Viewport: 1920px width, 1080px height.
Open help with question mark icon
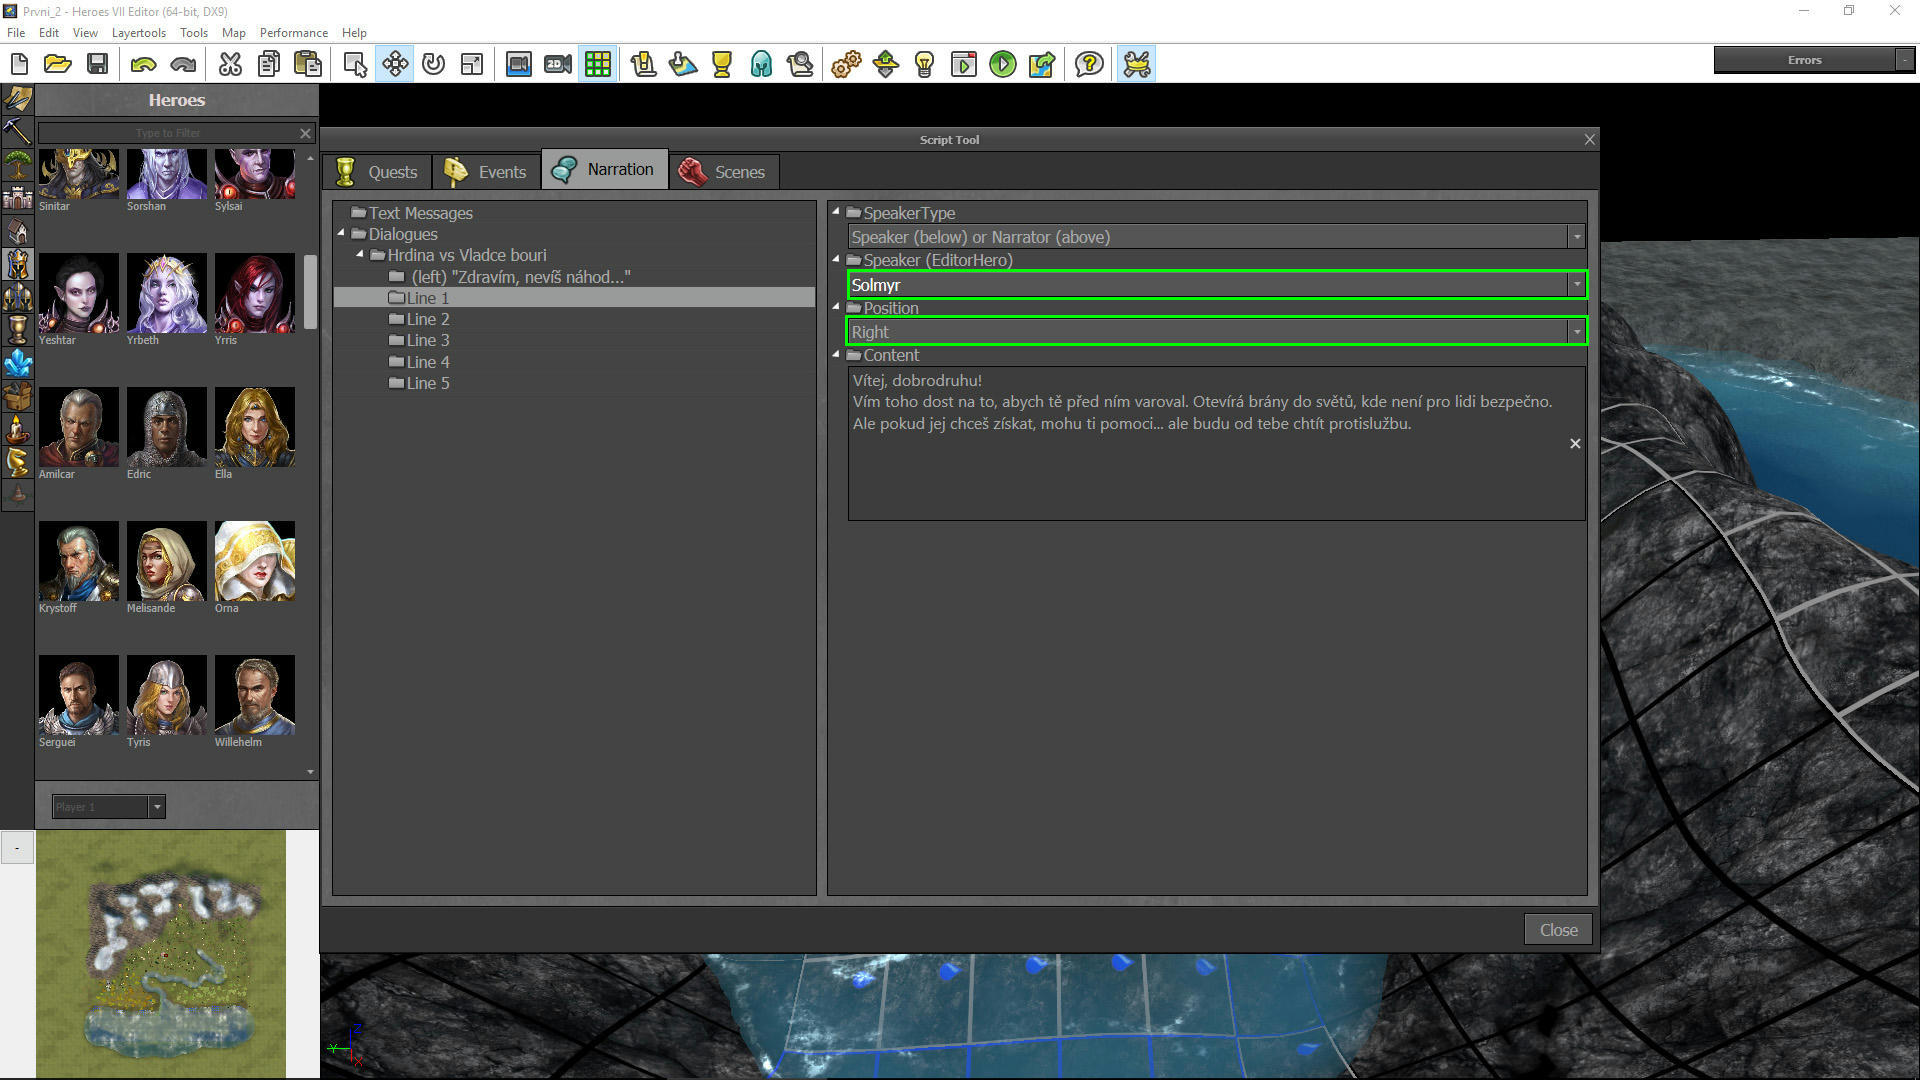pyautogui.click(x=1089, y=65)
